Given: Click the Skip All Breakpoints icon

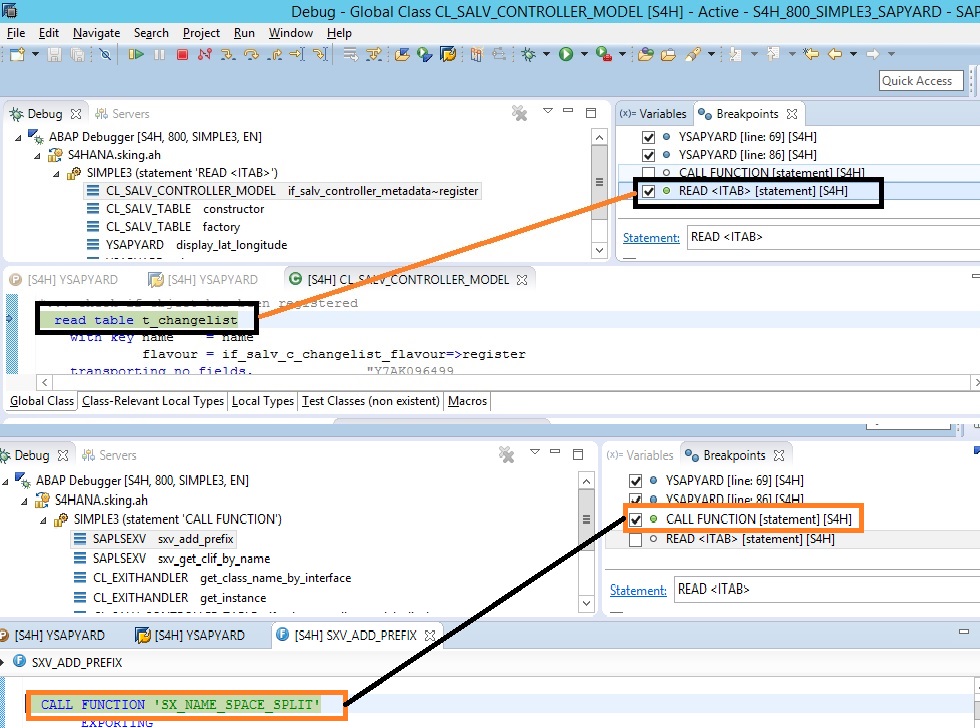Looking at the screenshot, I should 106,54.
